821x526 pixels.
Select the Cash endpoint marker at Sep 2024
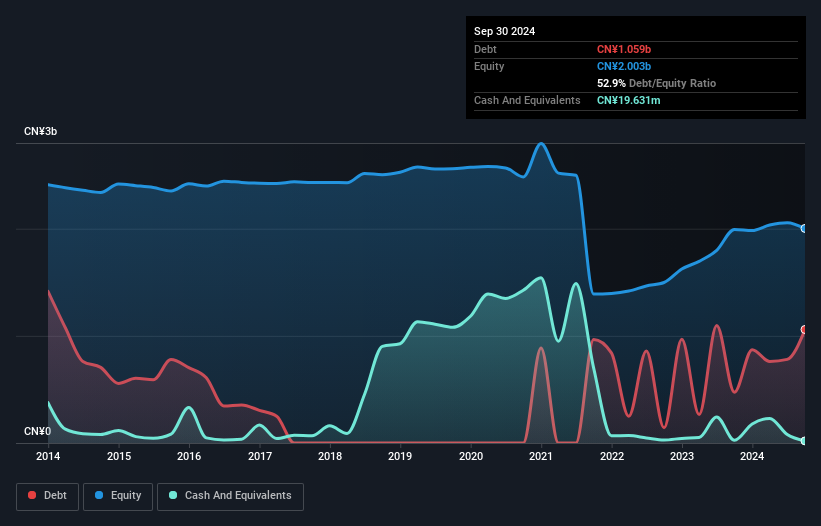tap(805, 441)
